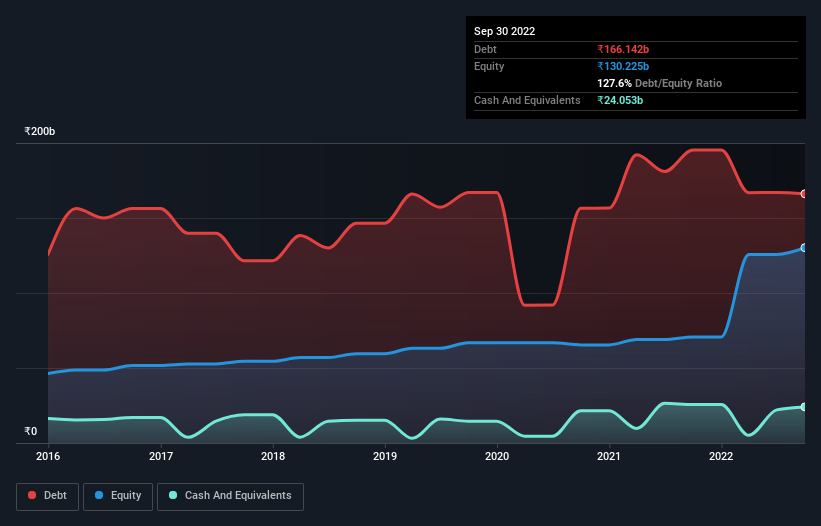The width and height of the screenshot is (821, 526).
Task: Click the 127.6% Debt/Equity Ratio text
Action: pos(659,83)
